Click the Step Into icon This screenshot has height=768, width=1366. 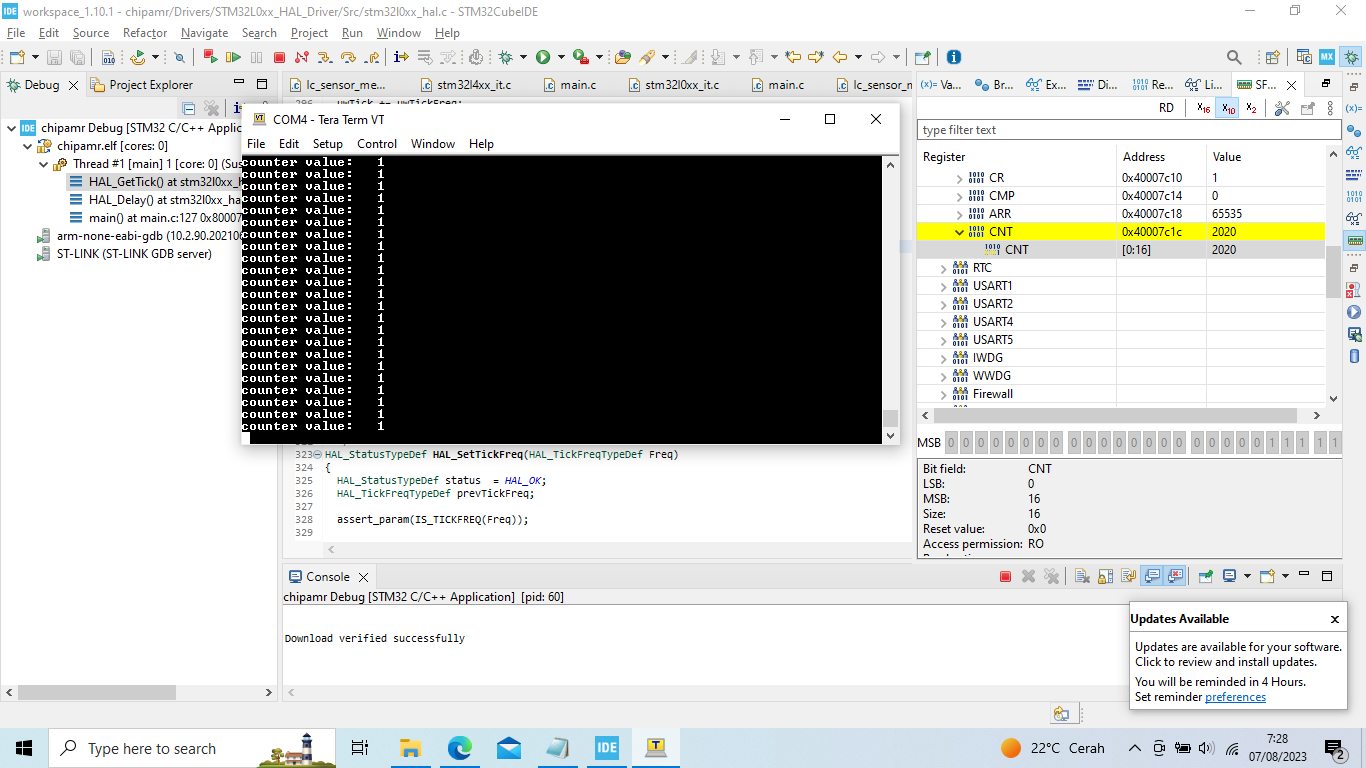tap(325, 58)
